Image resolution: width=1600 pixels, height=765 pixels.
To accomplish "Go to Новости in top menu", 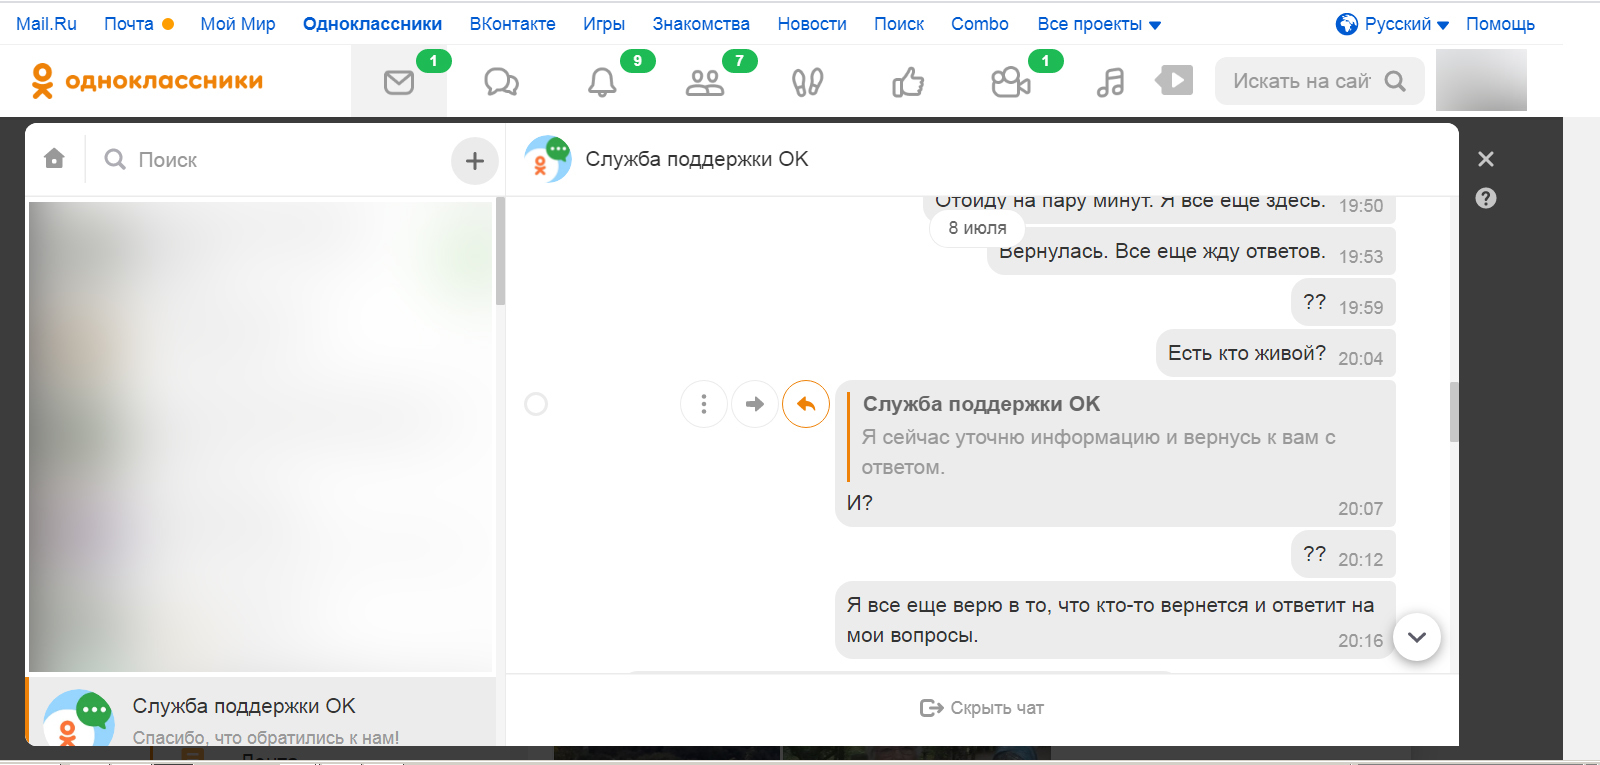I will (x=812, y=24).
